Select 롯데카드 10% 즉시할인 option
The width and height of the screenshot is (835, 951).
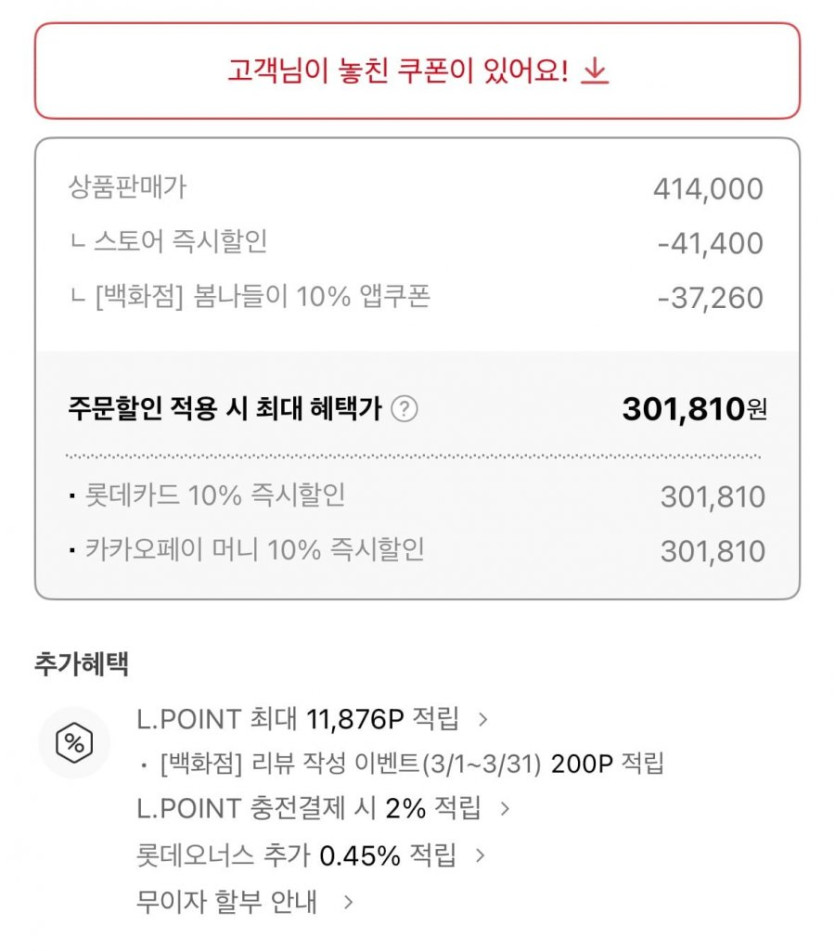(214, 496)
